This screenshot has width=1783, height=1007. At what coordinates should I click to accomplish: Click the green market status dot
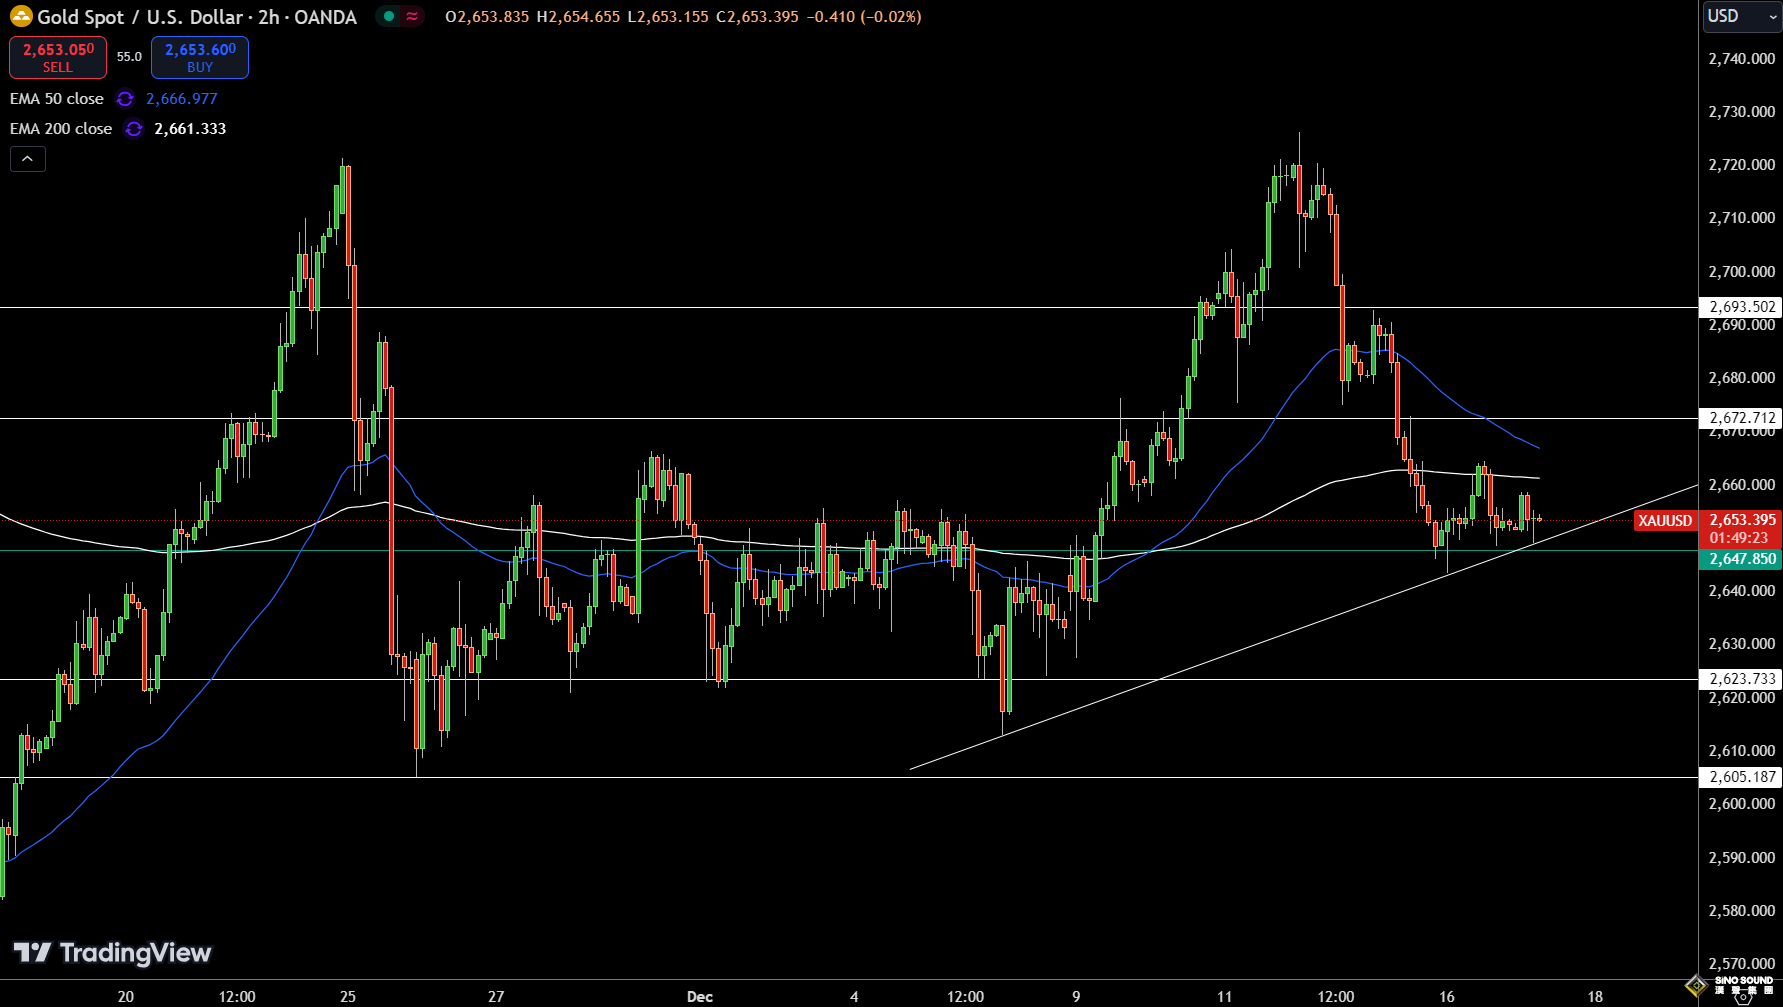coord(389,16)
